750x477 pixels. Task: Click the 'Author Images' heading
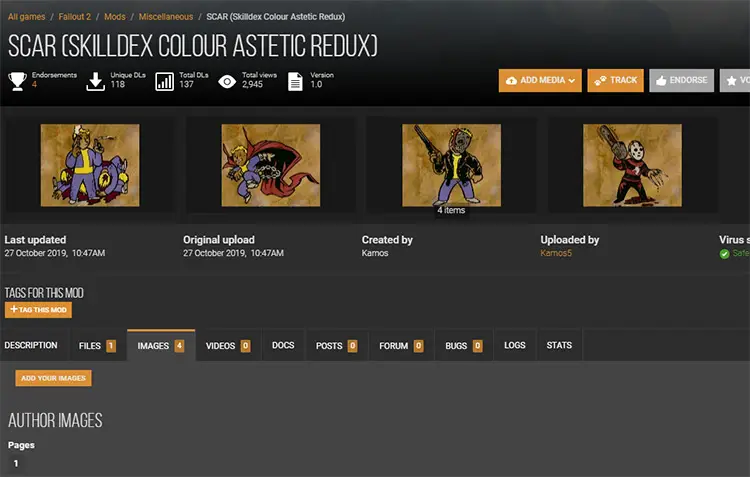(x=55, y=421)
